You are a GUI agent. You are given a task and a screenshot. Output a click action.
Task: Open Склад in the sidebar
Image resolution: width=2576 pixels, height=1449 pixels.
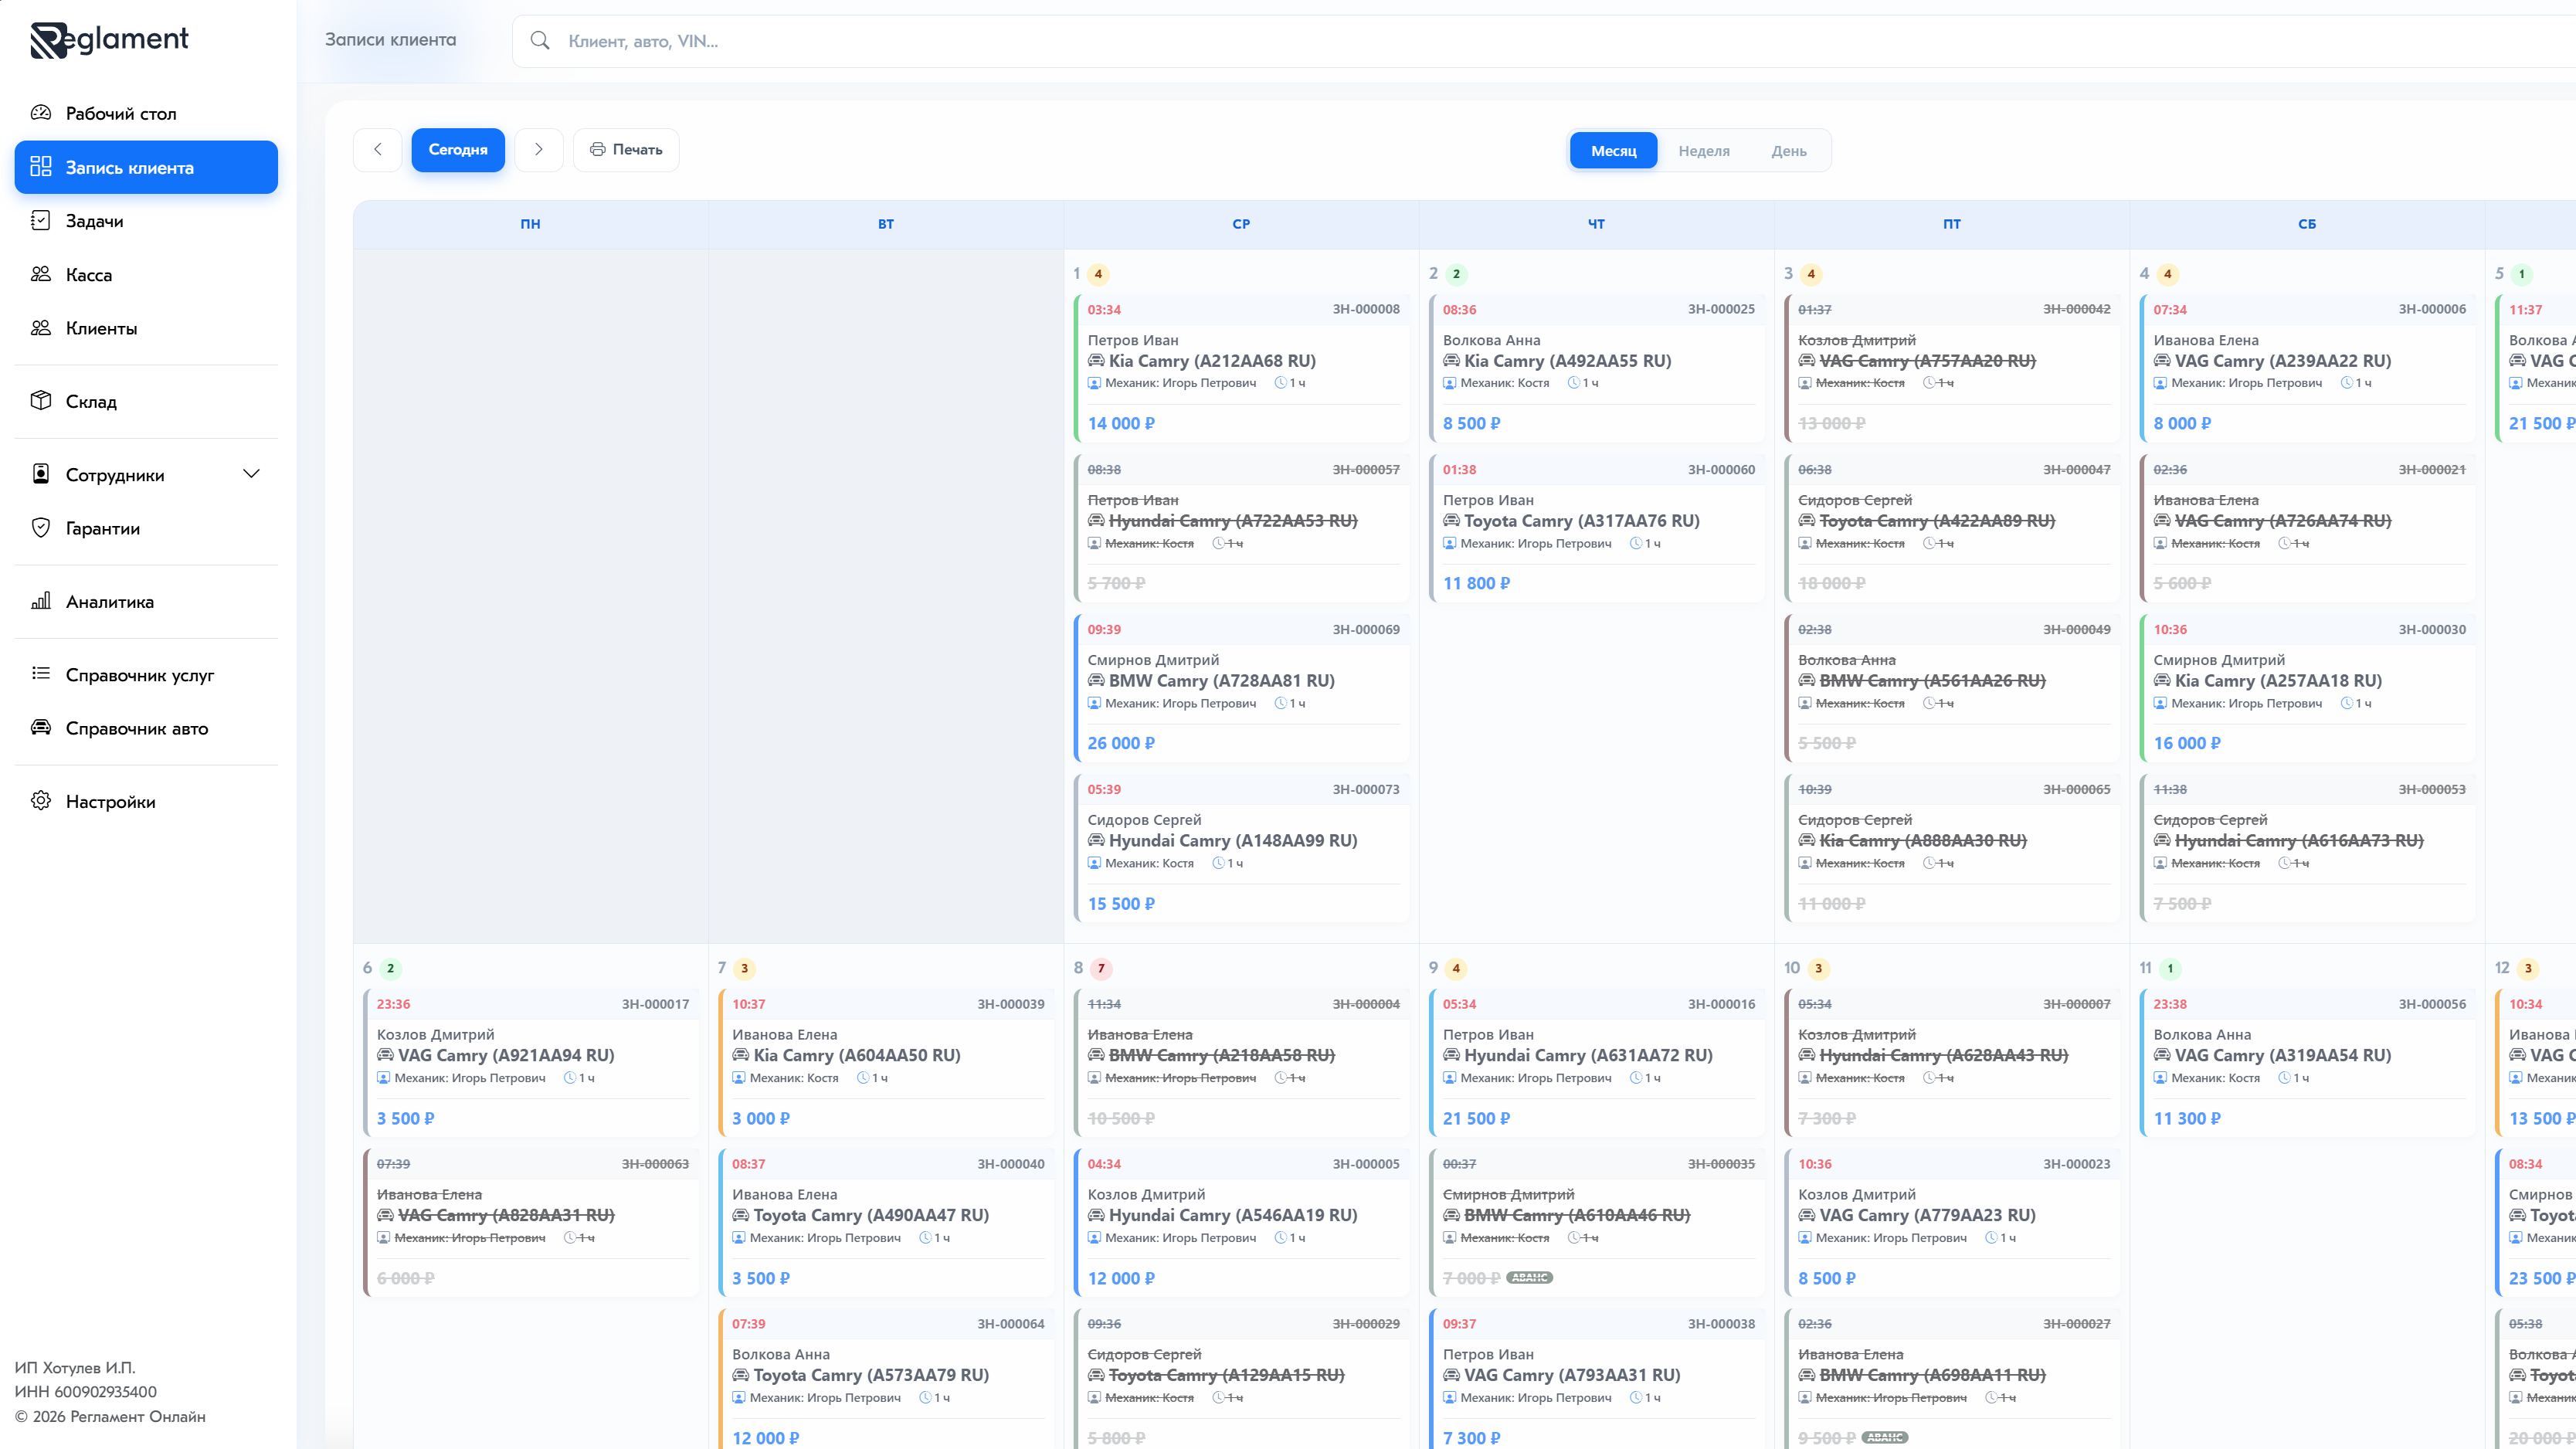[146, 401]
